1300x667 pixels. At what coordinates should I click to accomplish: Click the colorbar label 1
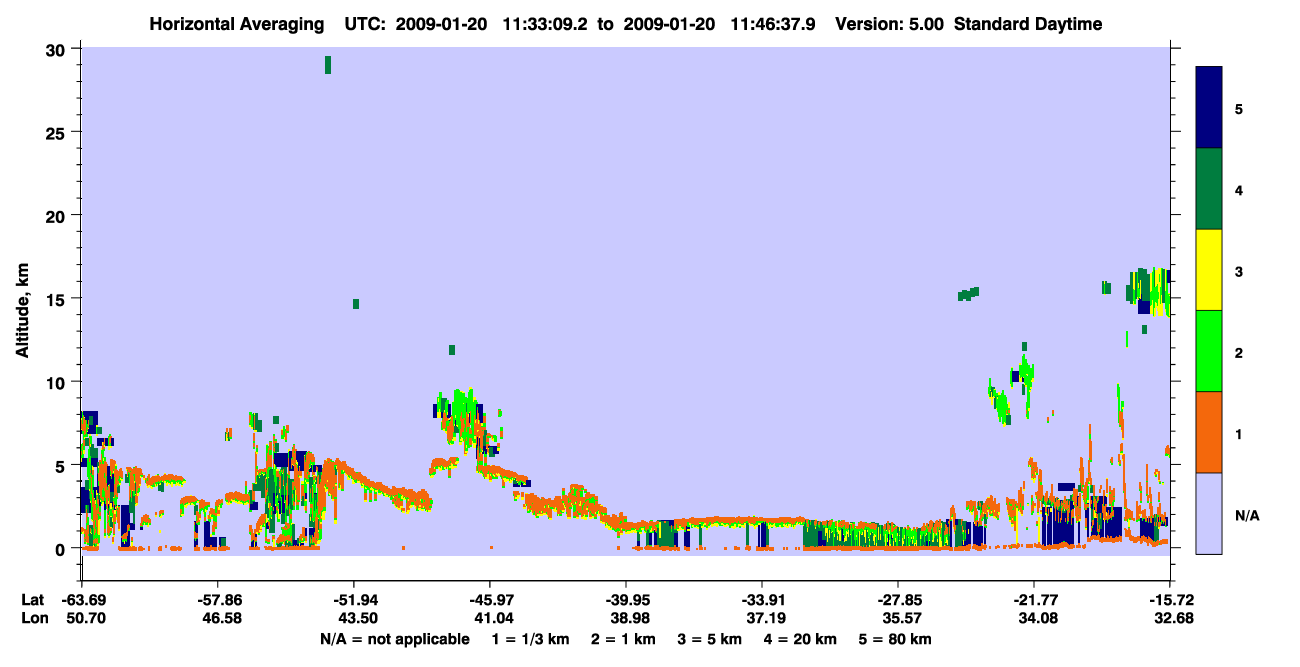point(1239,432)
